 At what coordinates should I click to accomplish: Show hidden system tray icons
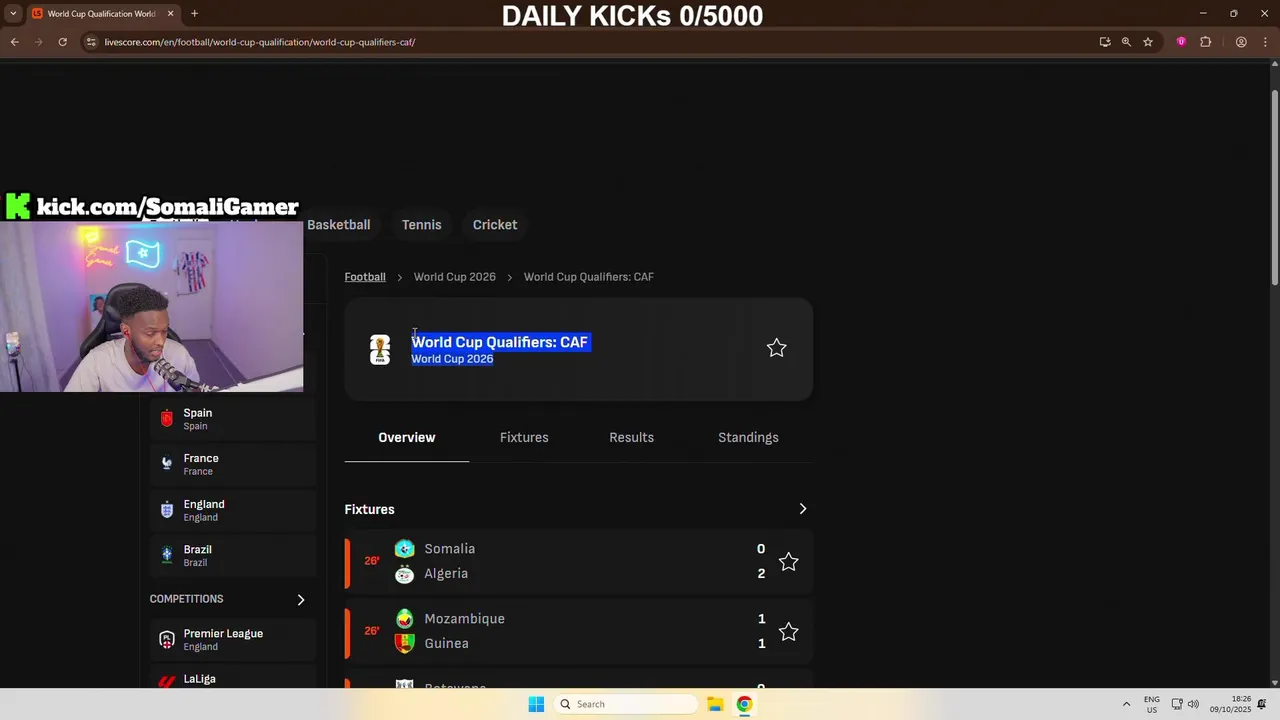coord(1126,704)
